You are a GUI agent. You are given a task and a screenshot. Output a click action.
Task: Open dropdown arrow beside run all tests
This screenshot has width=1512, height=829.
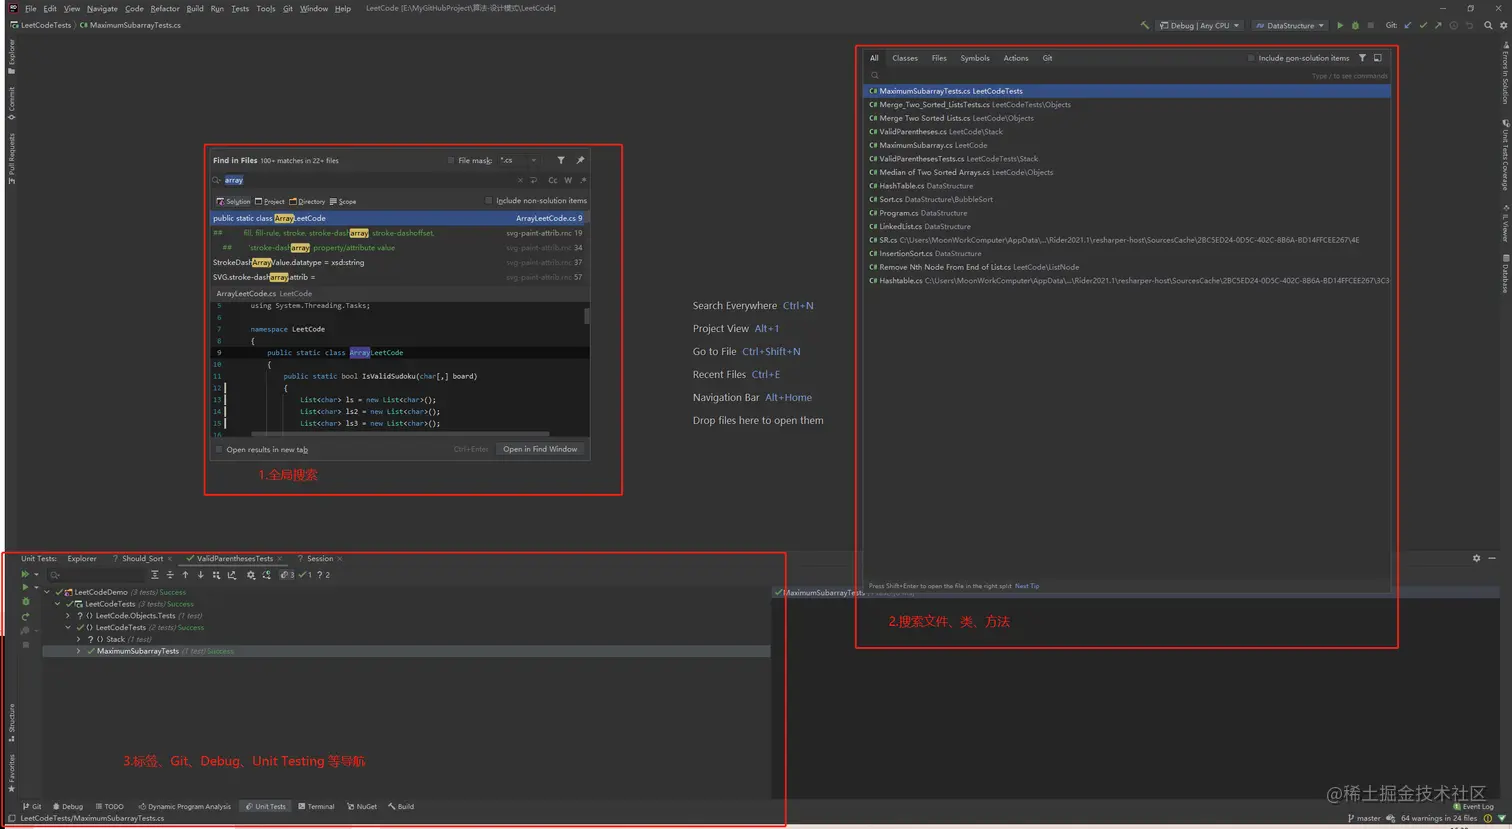coord(36,575)
